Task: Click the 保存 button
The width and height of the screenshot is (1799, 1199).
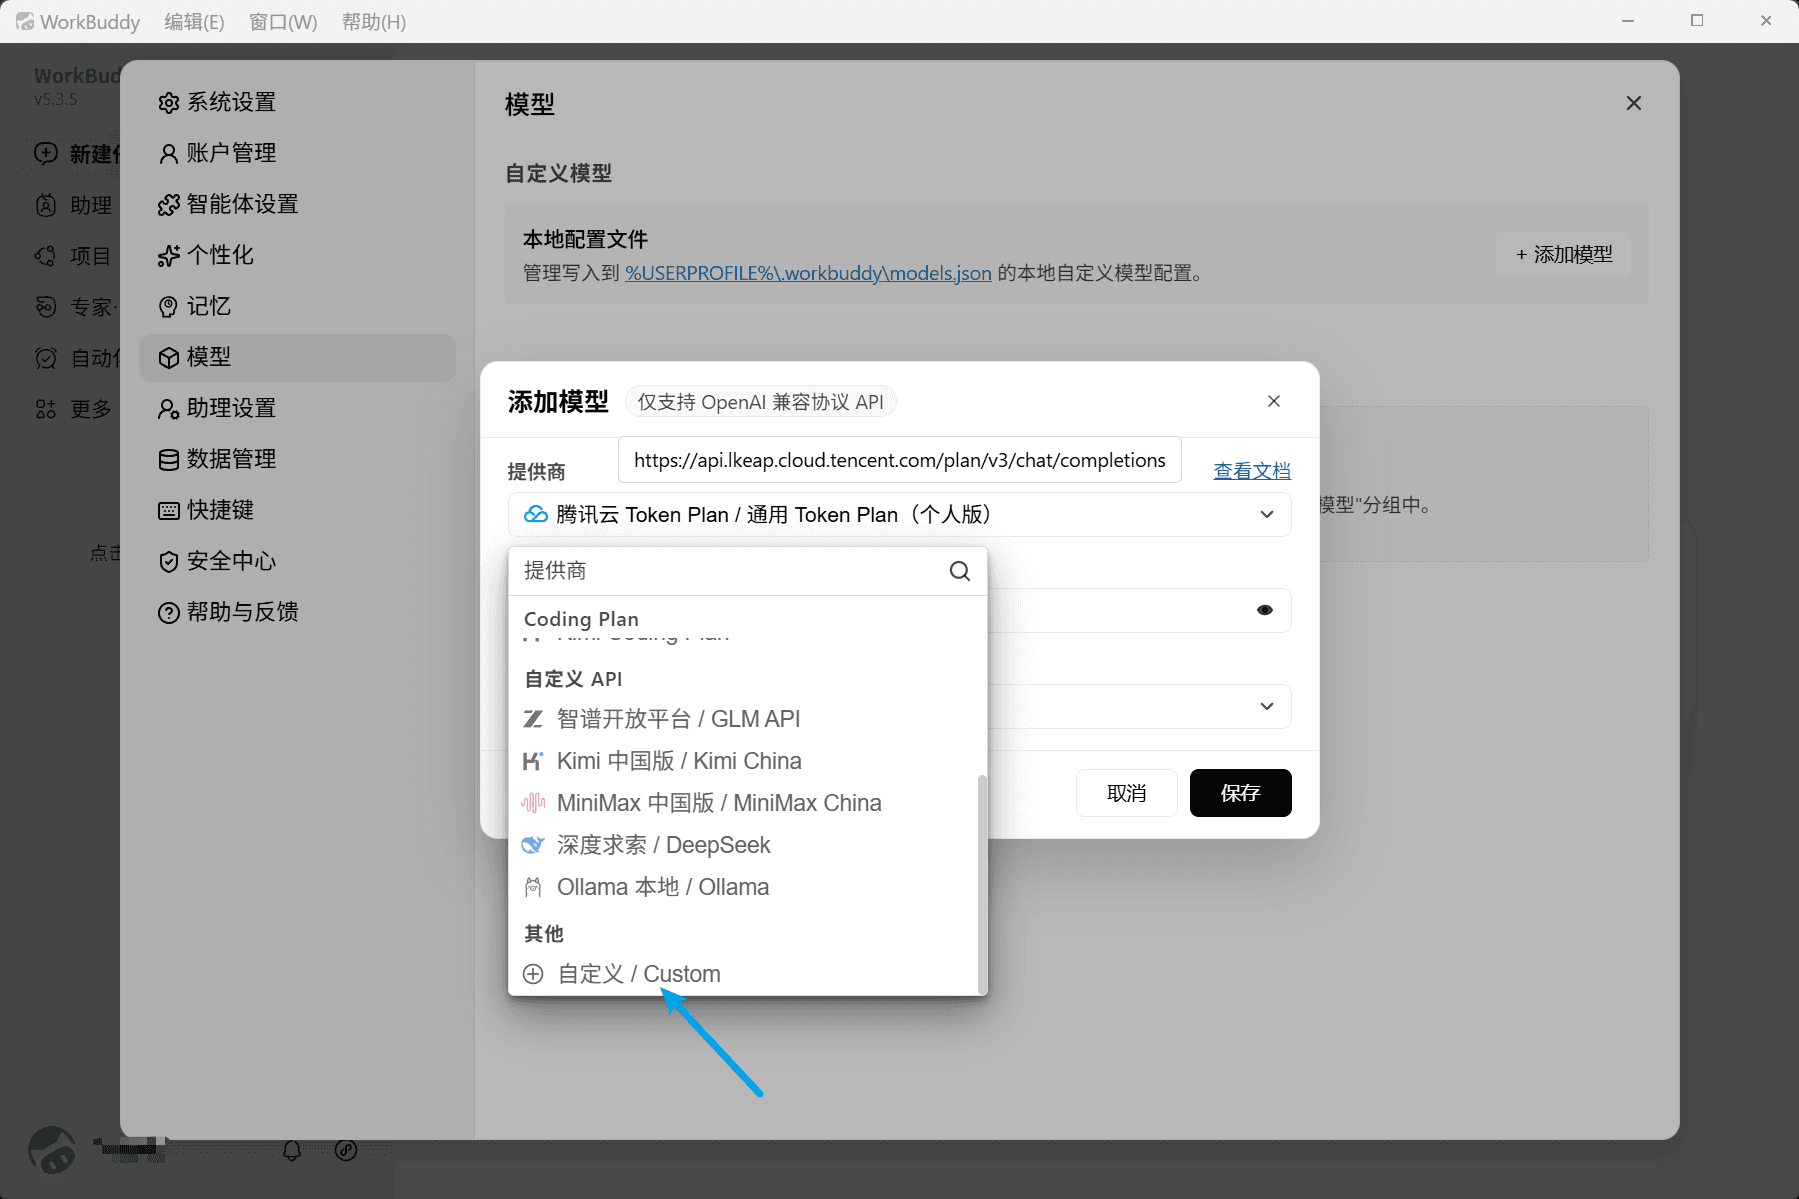Action: [x=1240, y=793]
